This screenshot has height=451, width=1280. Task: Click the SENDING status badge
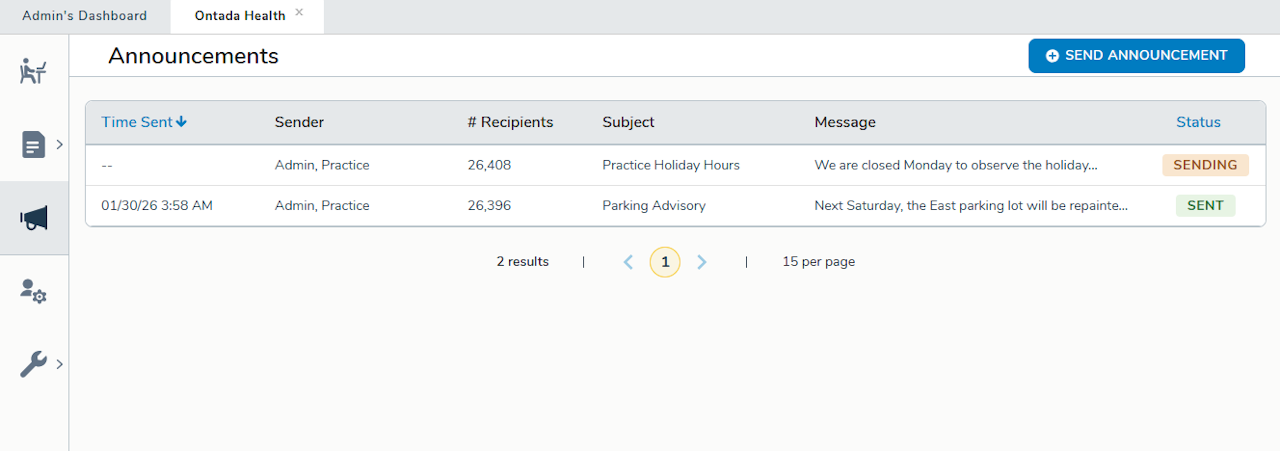(x=1205, y=165)
